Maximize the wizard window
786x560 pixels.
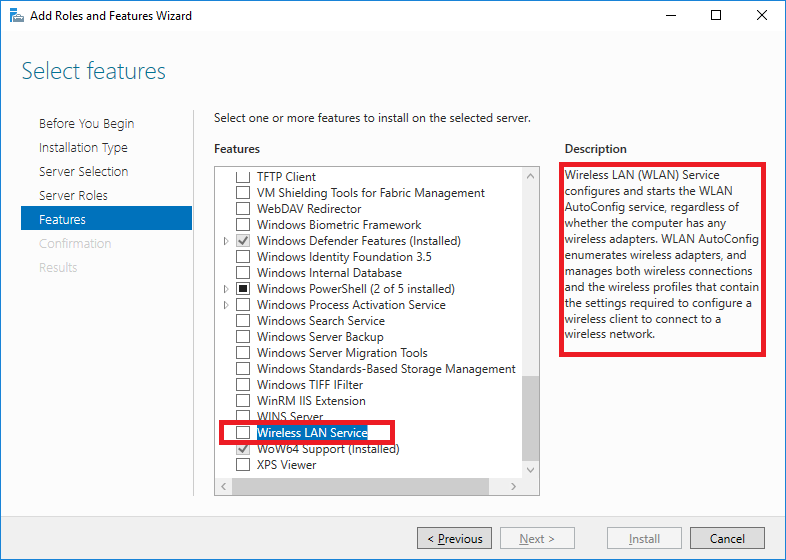point(716,15)
